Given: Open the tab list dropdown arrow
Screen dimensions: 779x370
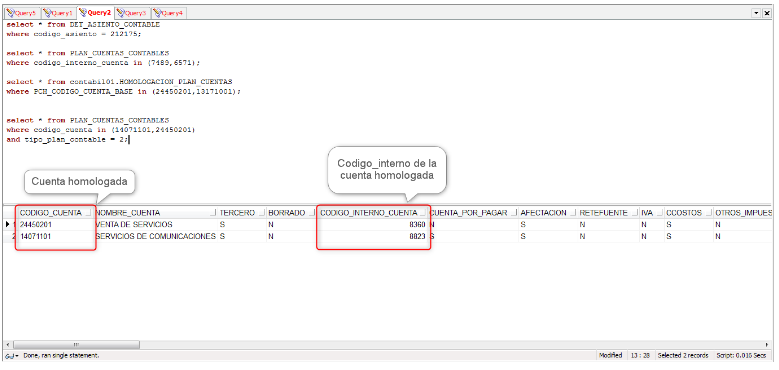Looking at the screenshot, I should [757, 13].
